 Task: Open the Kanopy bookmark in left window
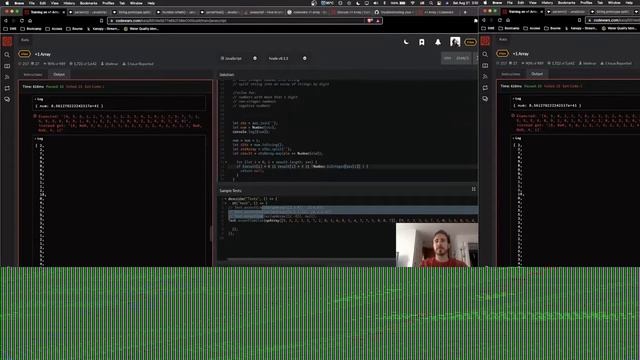click(x=104, y=29)
